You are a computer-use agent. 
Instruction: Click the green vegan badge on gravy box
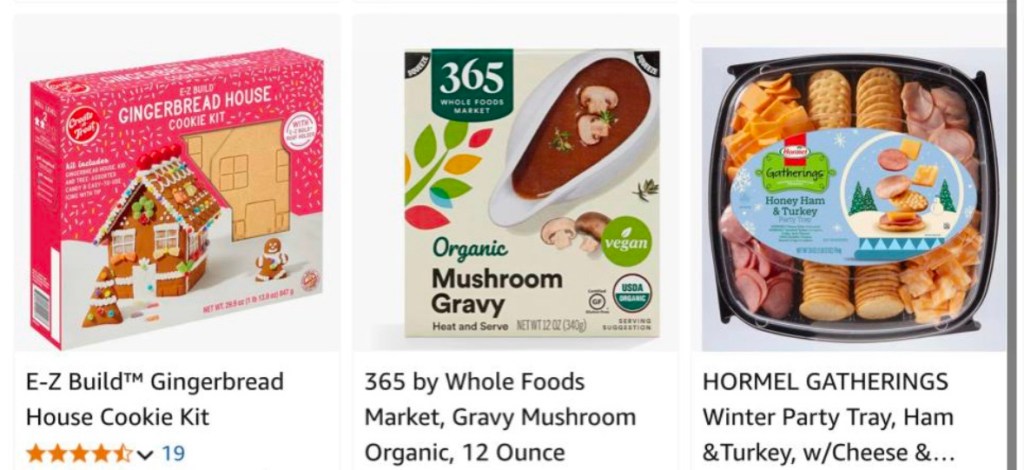point(626,242)
